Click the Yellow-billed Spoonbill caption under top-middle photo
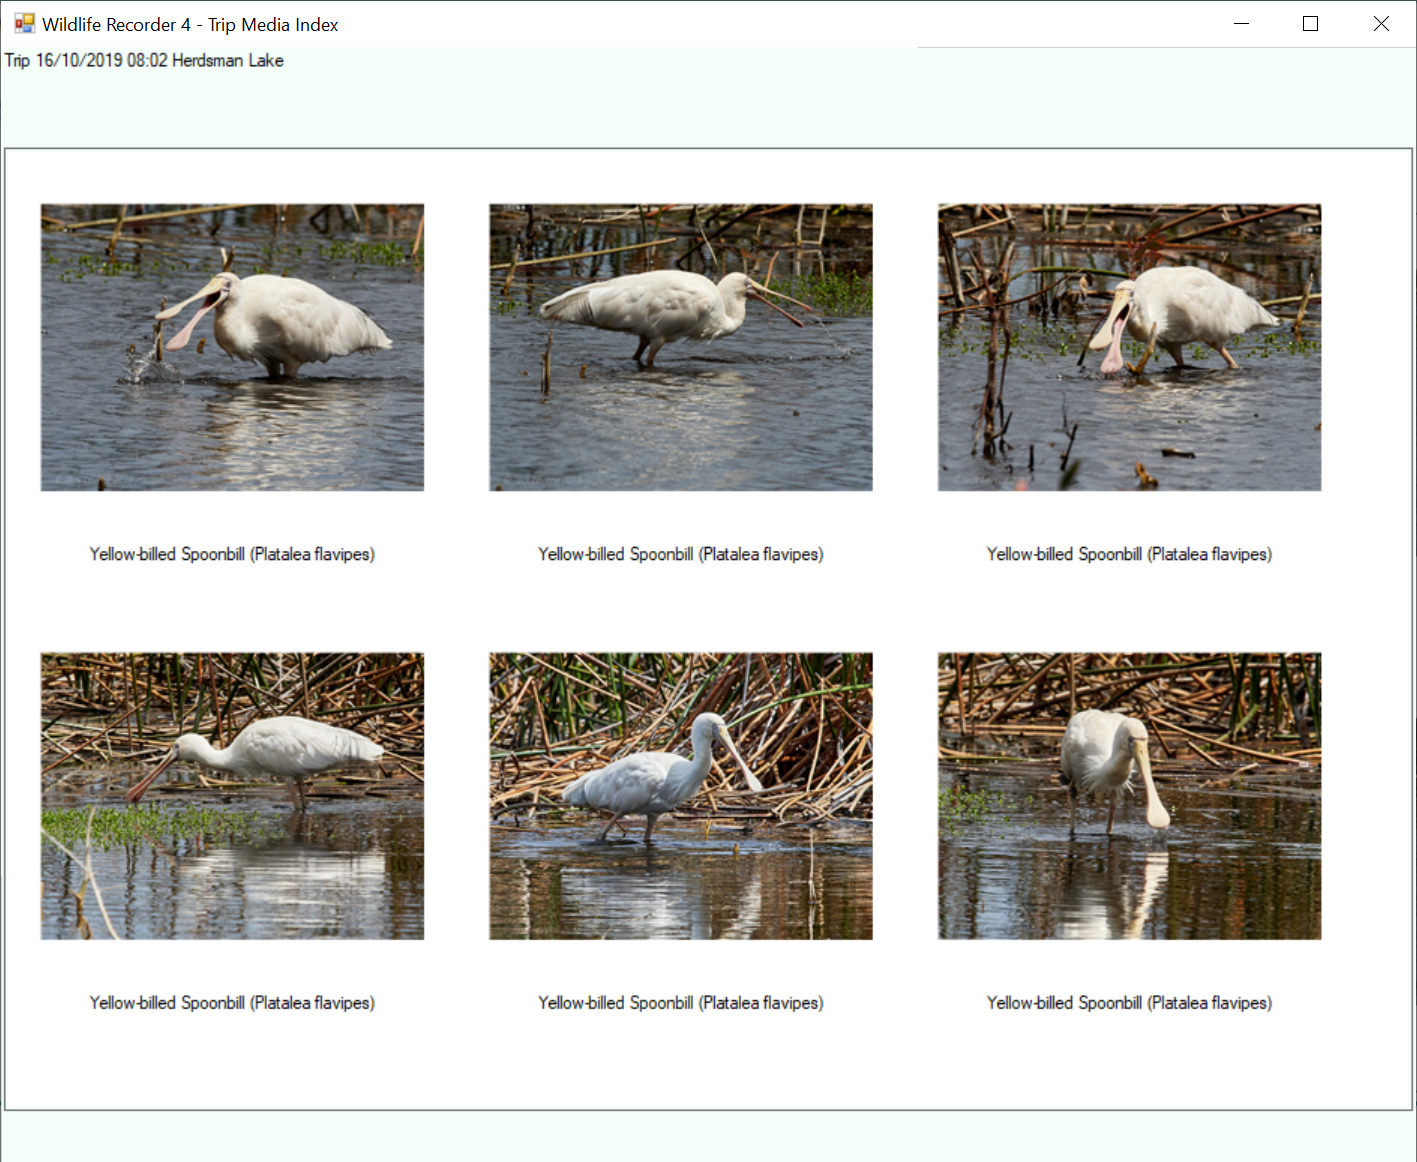The width and height of the screenshot is (1417, 1162). click(x=681, y=554)
